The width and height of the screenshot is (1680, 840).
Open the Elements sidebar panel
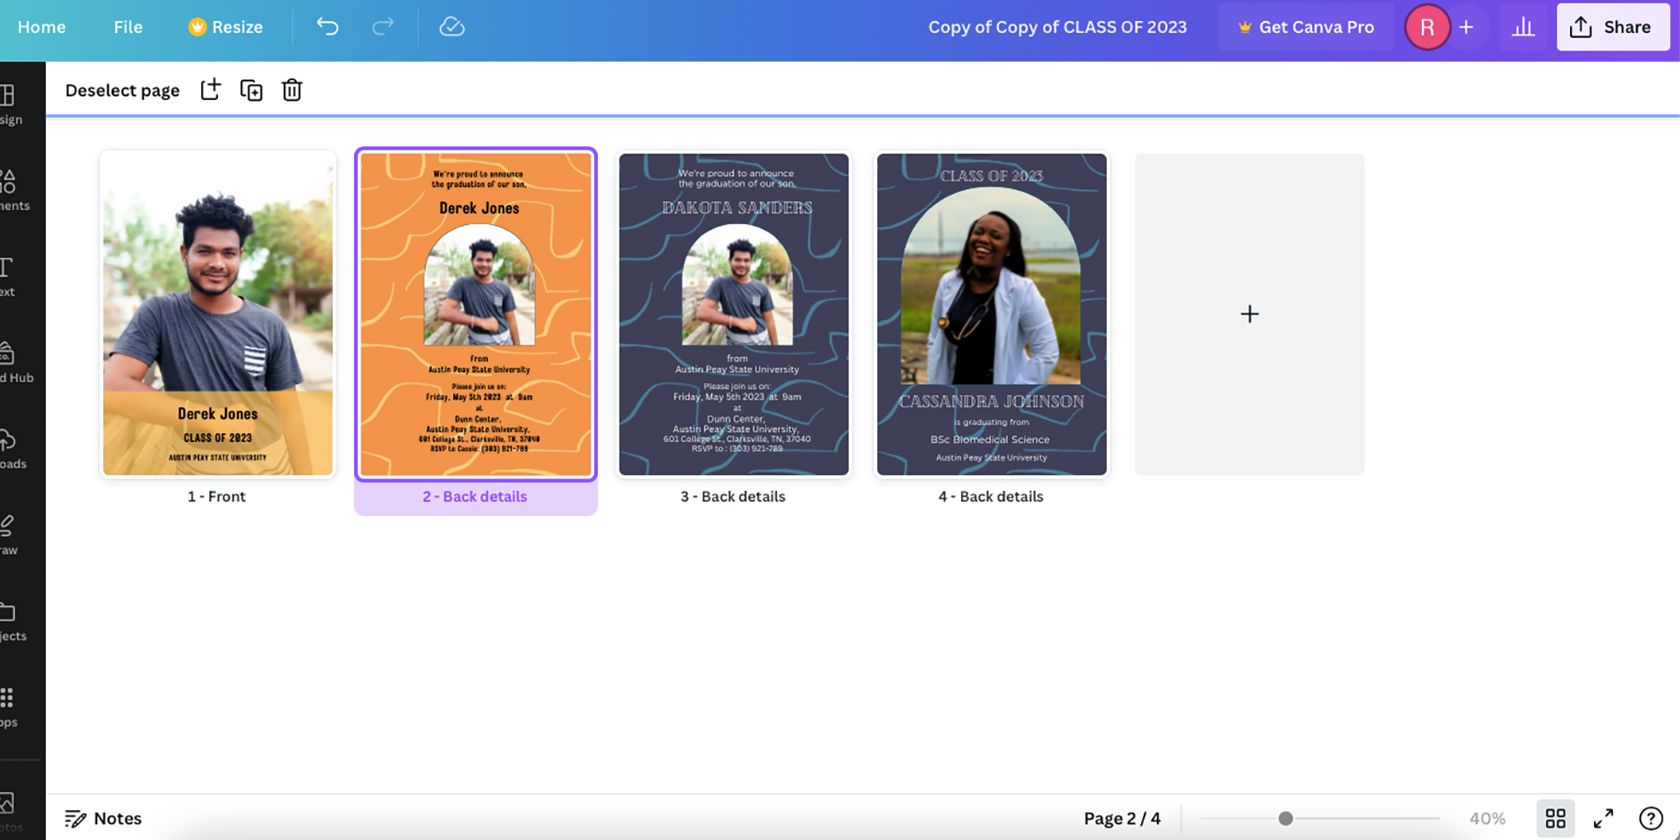[14, 191]
